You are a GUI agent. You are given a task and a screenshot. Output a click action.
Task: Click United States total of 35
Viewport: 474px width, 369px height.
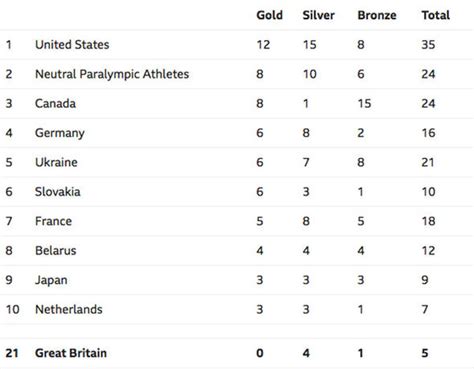[x=428, y=45]
